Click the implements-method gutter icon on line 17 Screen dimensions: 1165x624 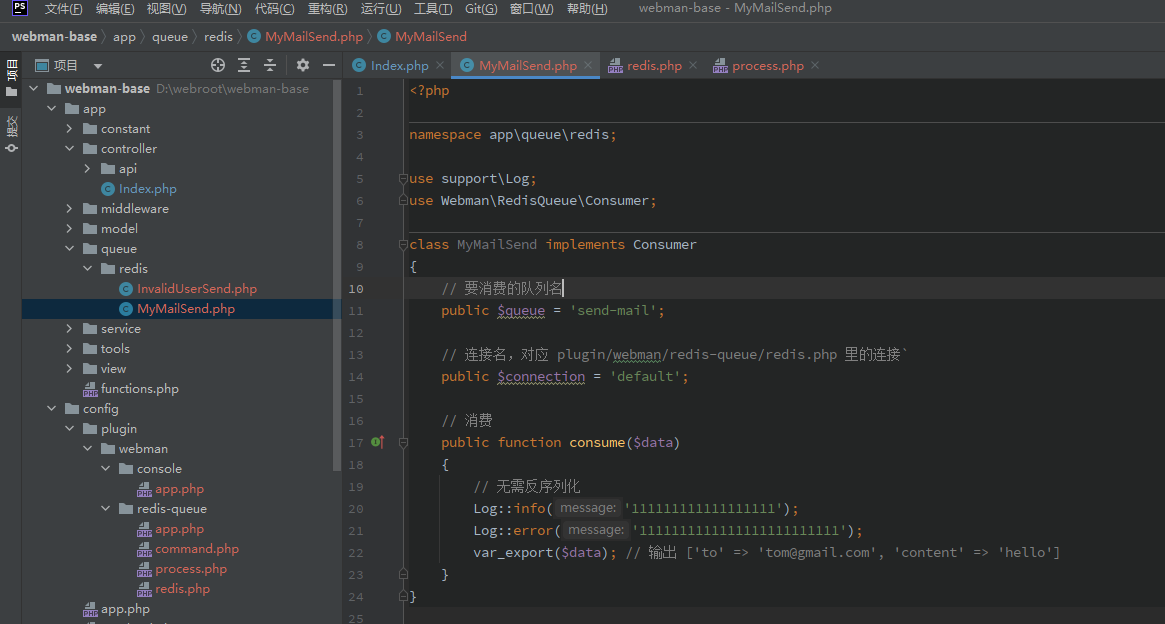[x=377, y=442]
